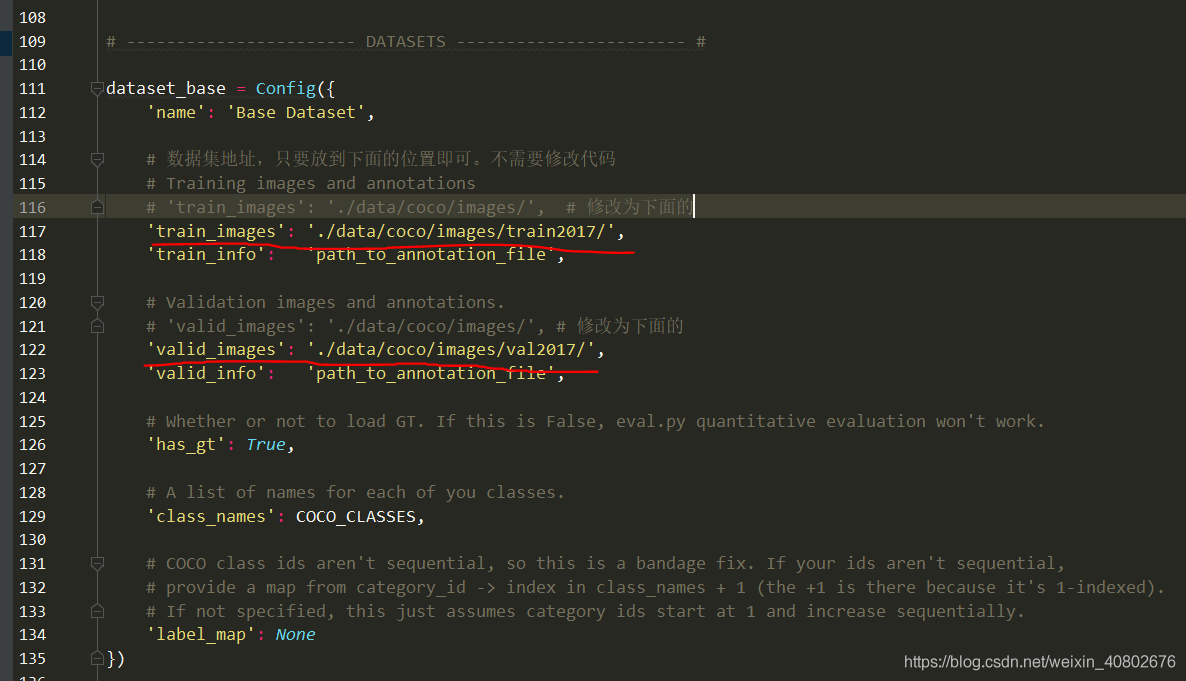Collapse the dataset_base Config fold on line 111
The image size is (1186, 681).
[97, 89]
